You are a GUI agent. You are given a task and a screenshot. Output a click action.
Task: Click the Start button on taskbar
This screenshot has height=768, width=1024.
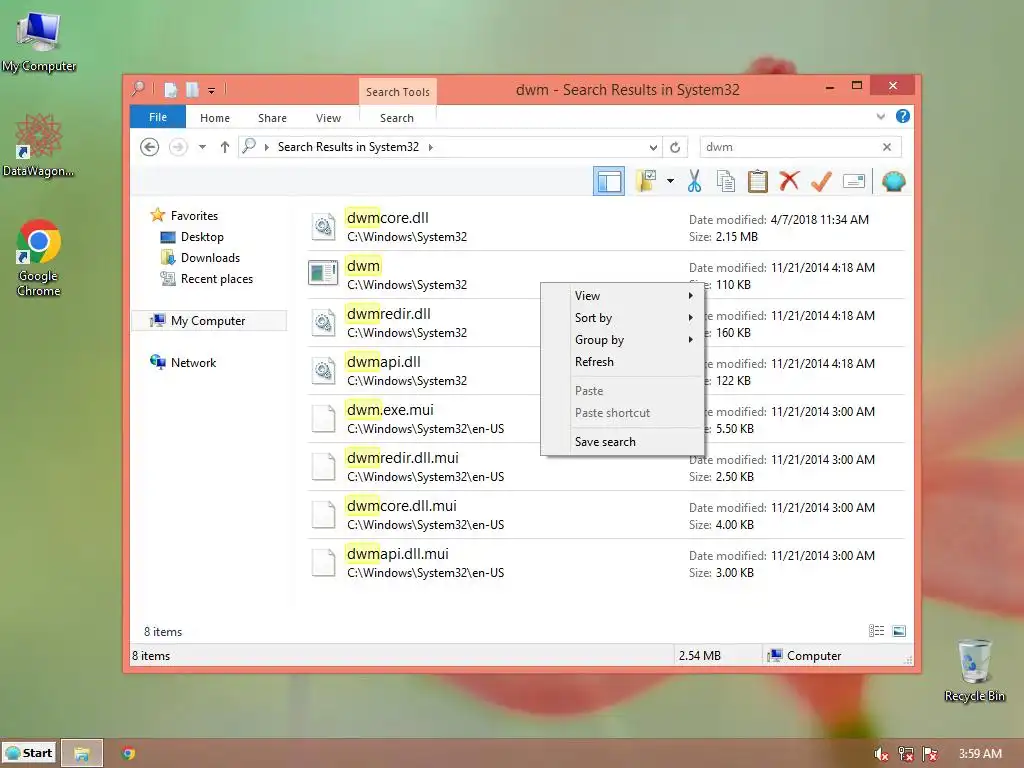click(x=29, y=753)
